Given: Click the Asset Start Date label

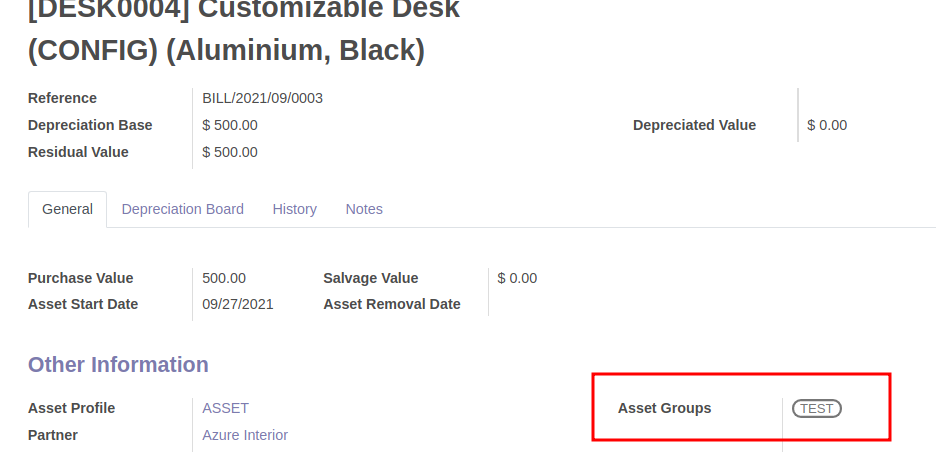Looking at the screenshot, I should point(83,305).
